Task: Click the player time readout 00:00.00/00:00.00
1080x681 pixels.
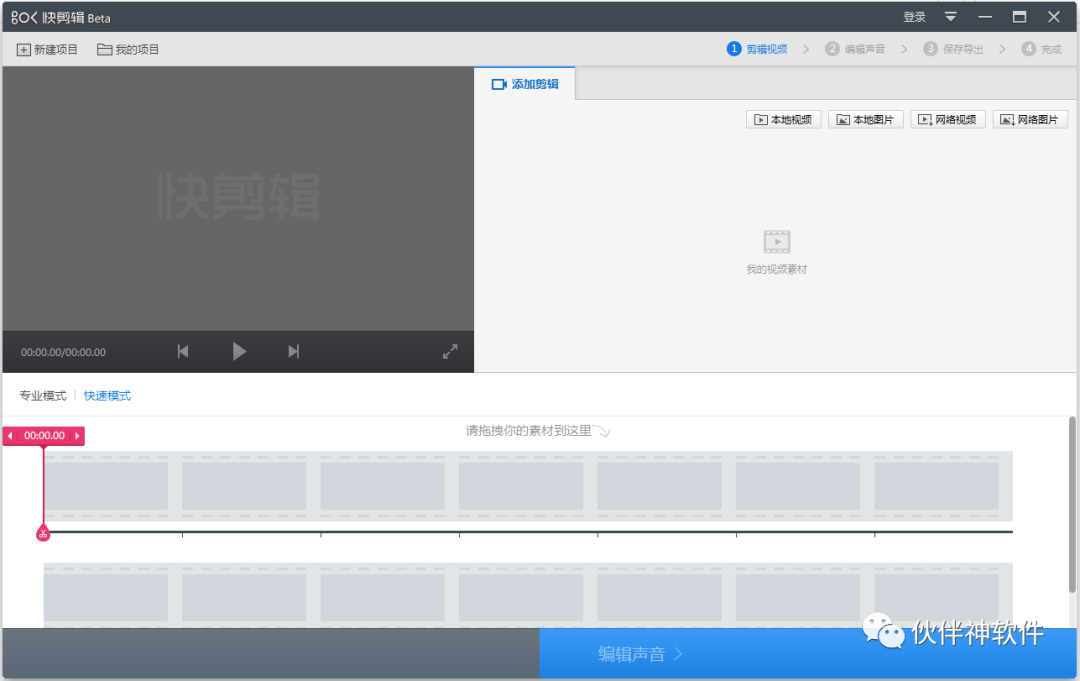Action: click(63, 353)
